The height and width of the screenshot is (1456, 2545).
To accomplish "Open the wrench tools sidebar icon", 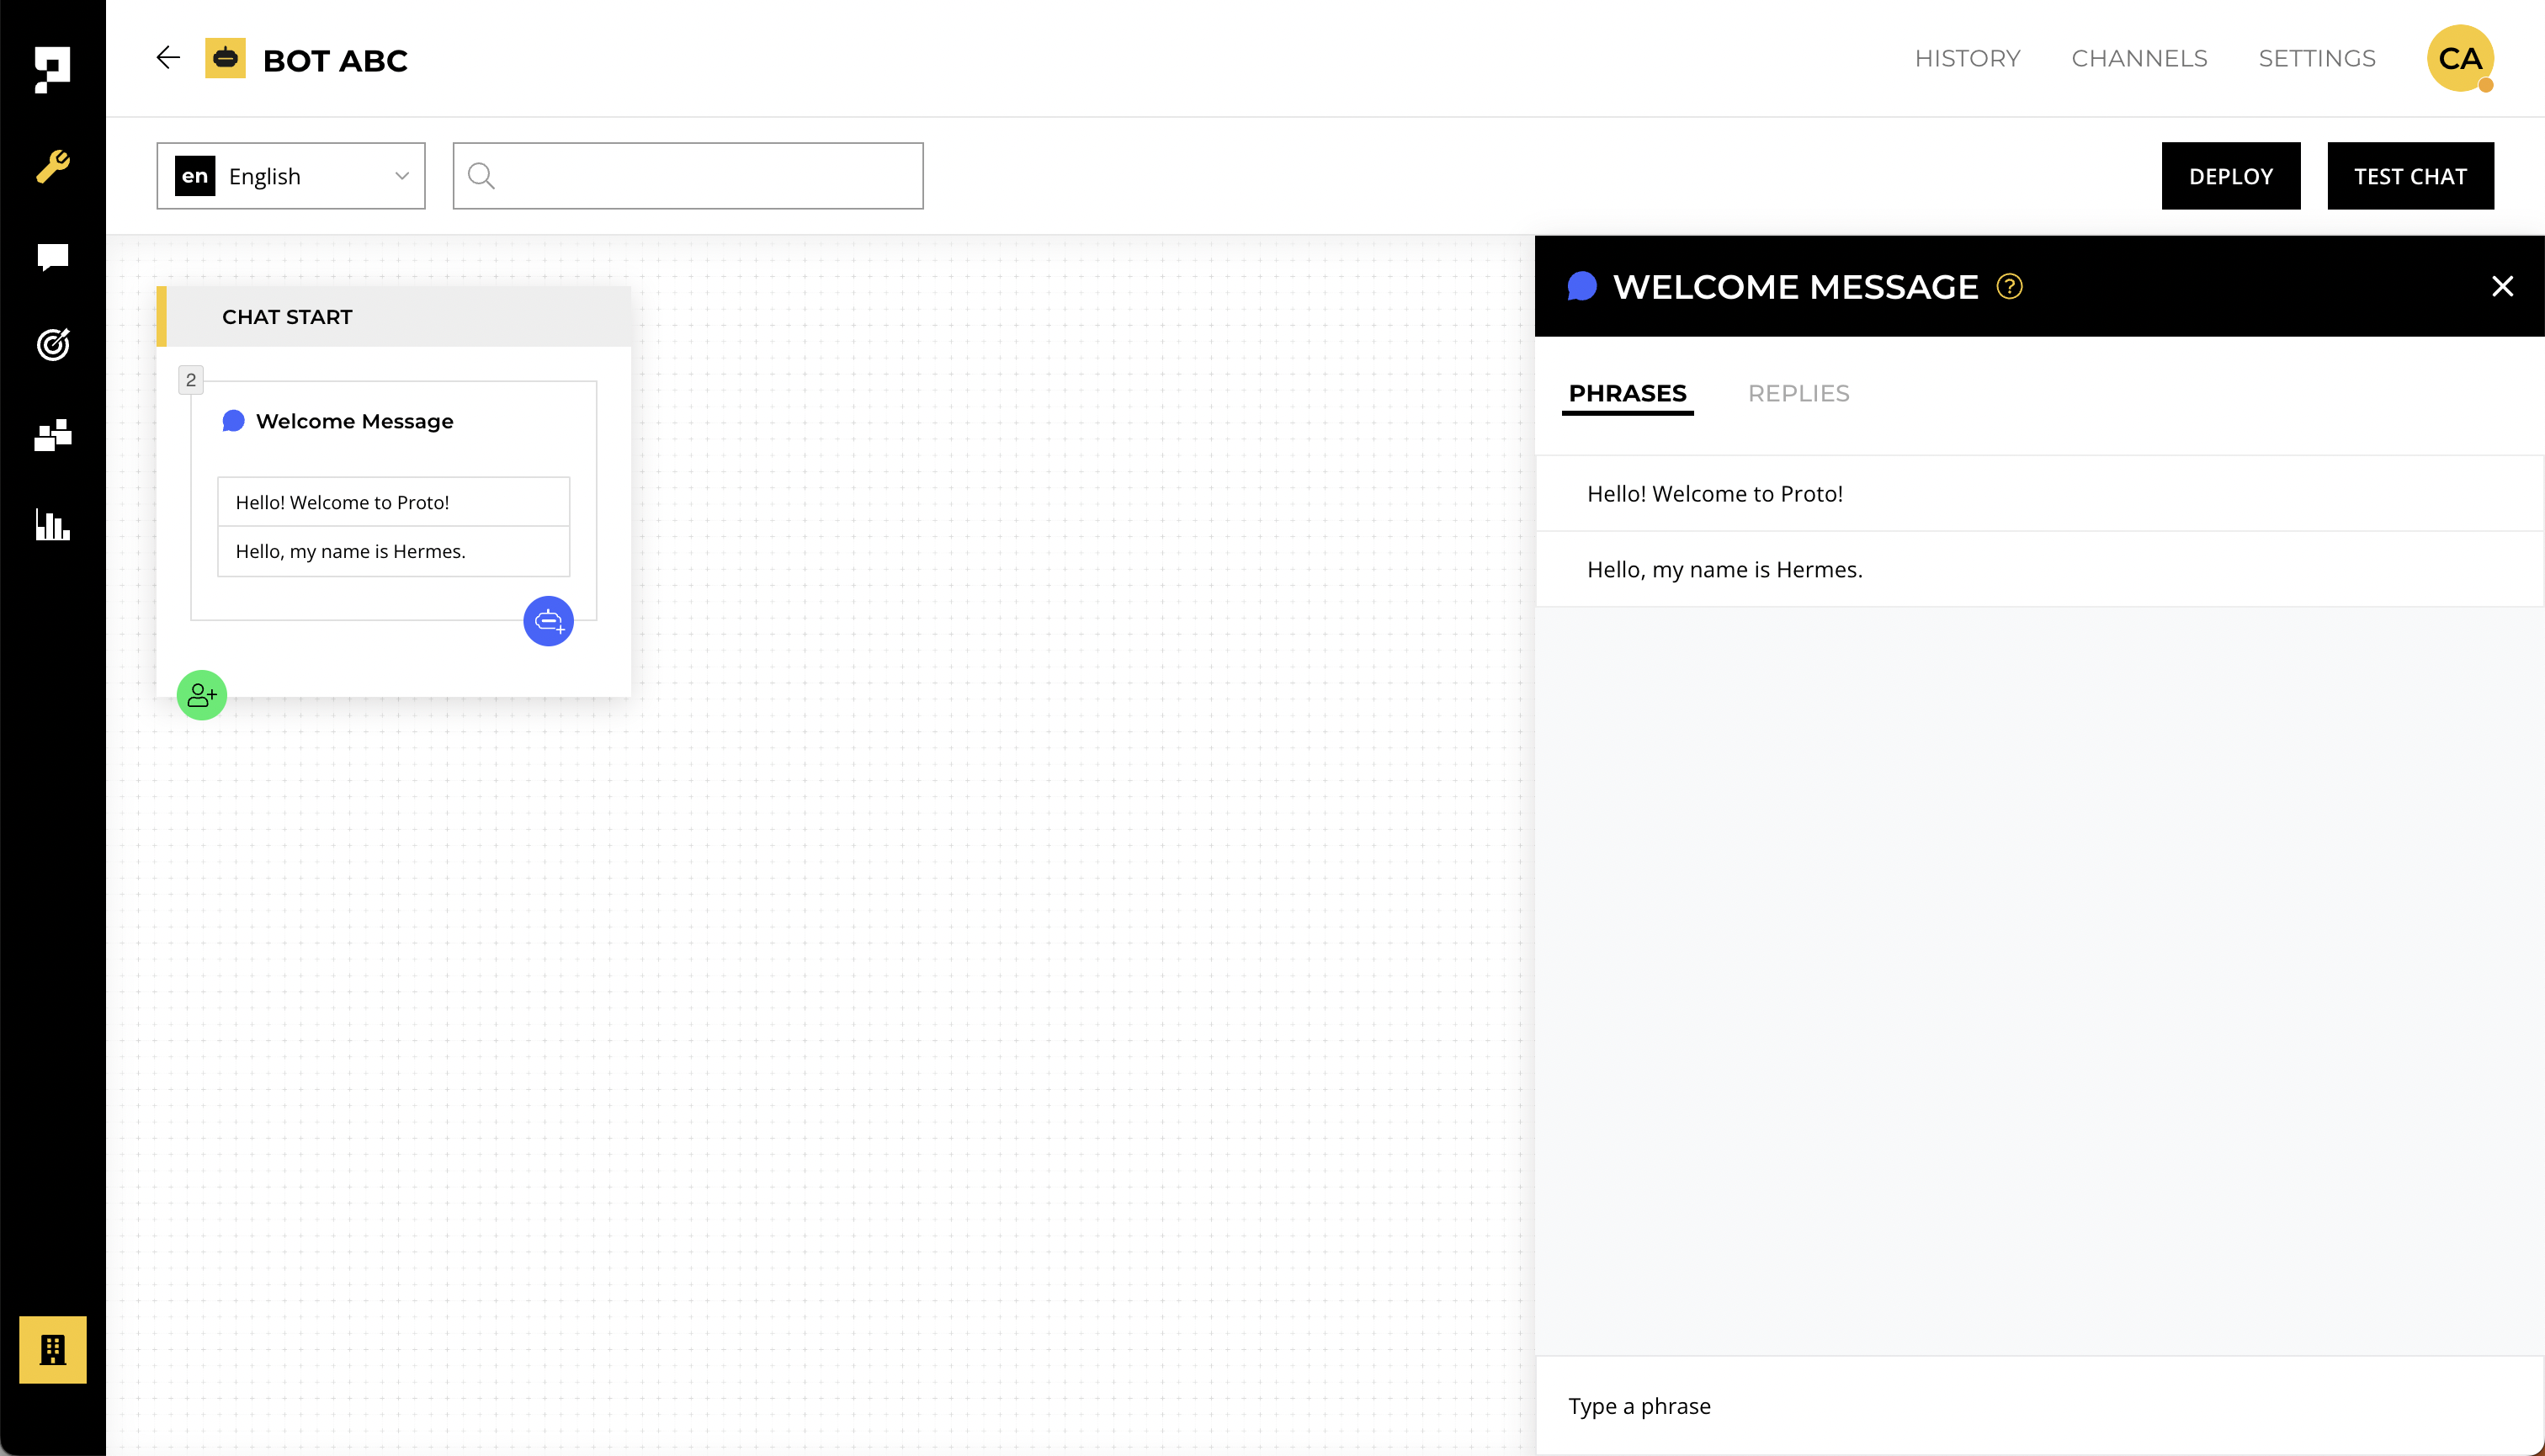I will (52, 166).
